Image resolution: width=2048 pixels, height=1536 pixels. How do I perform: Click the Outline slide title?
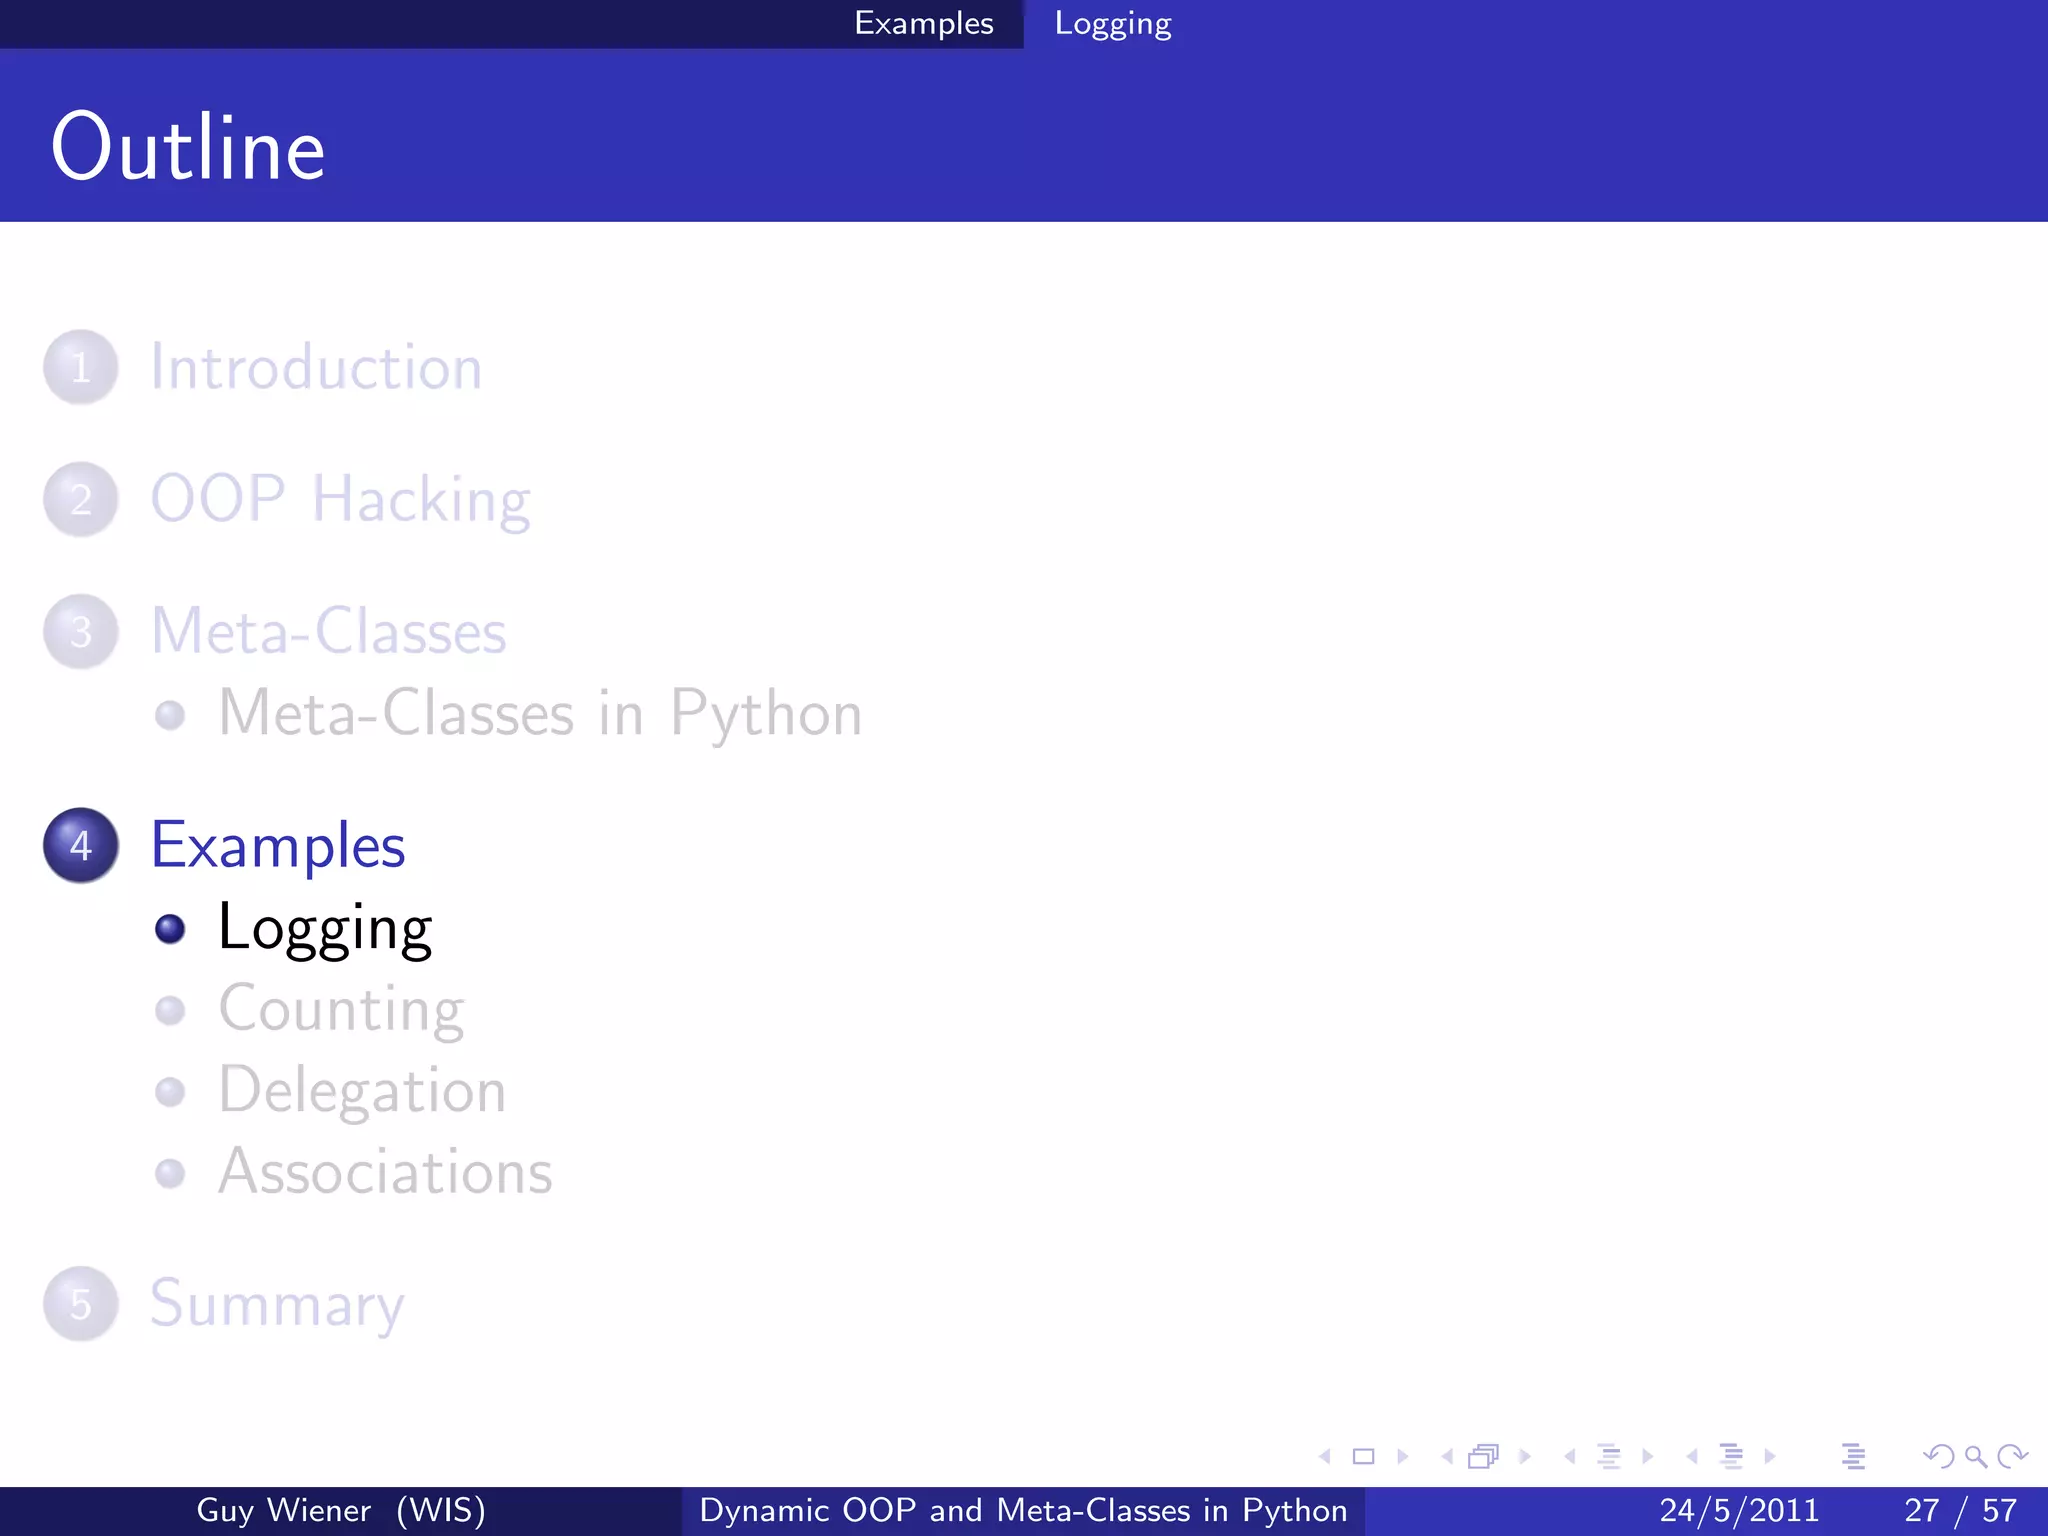(188, 147)
